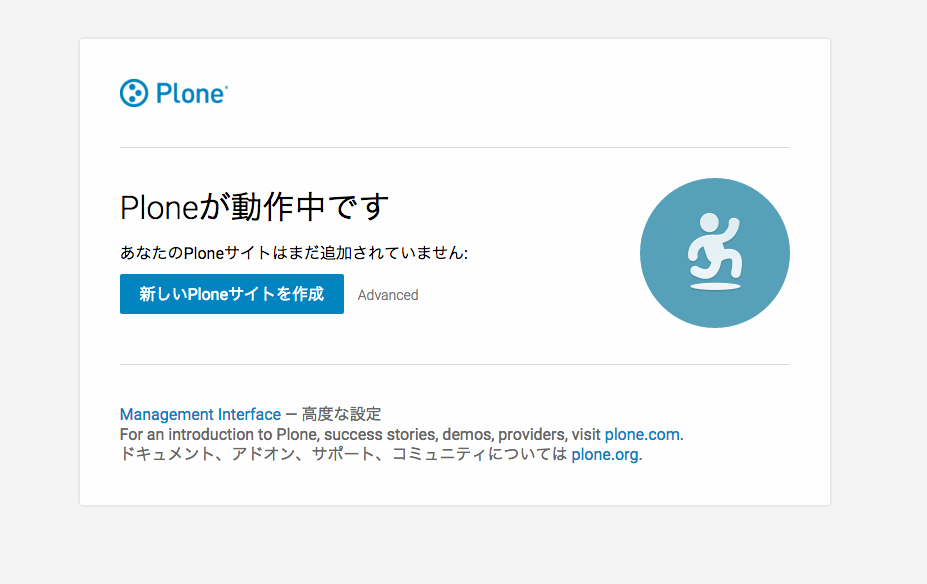The image size is (927, 584).
Task: Click the Plone logo in the header
Action: (174, 93)
